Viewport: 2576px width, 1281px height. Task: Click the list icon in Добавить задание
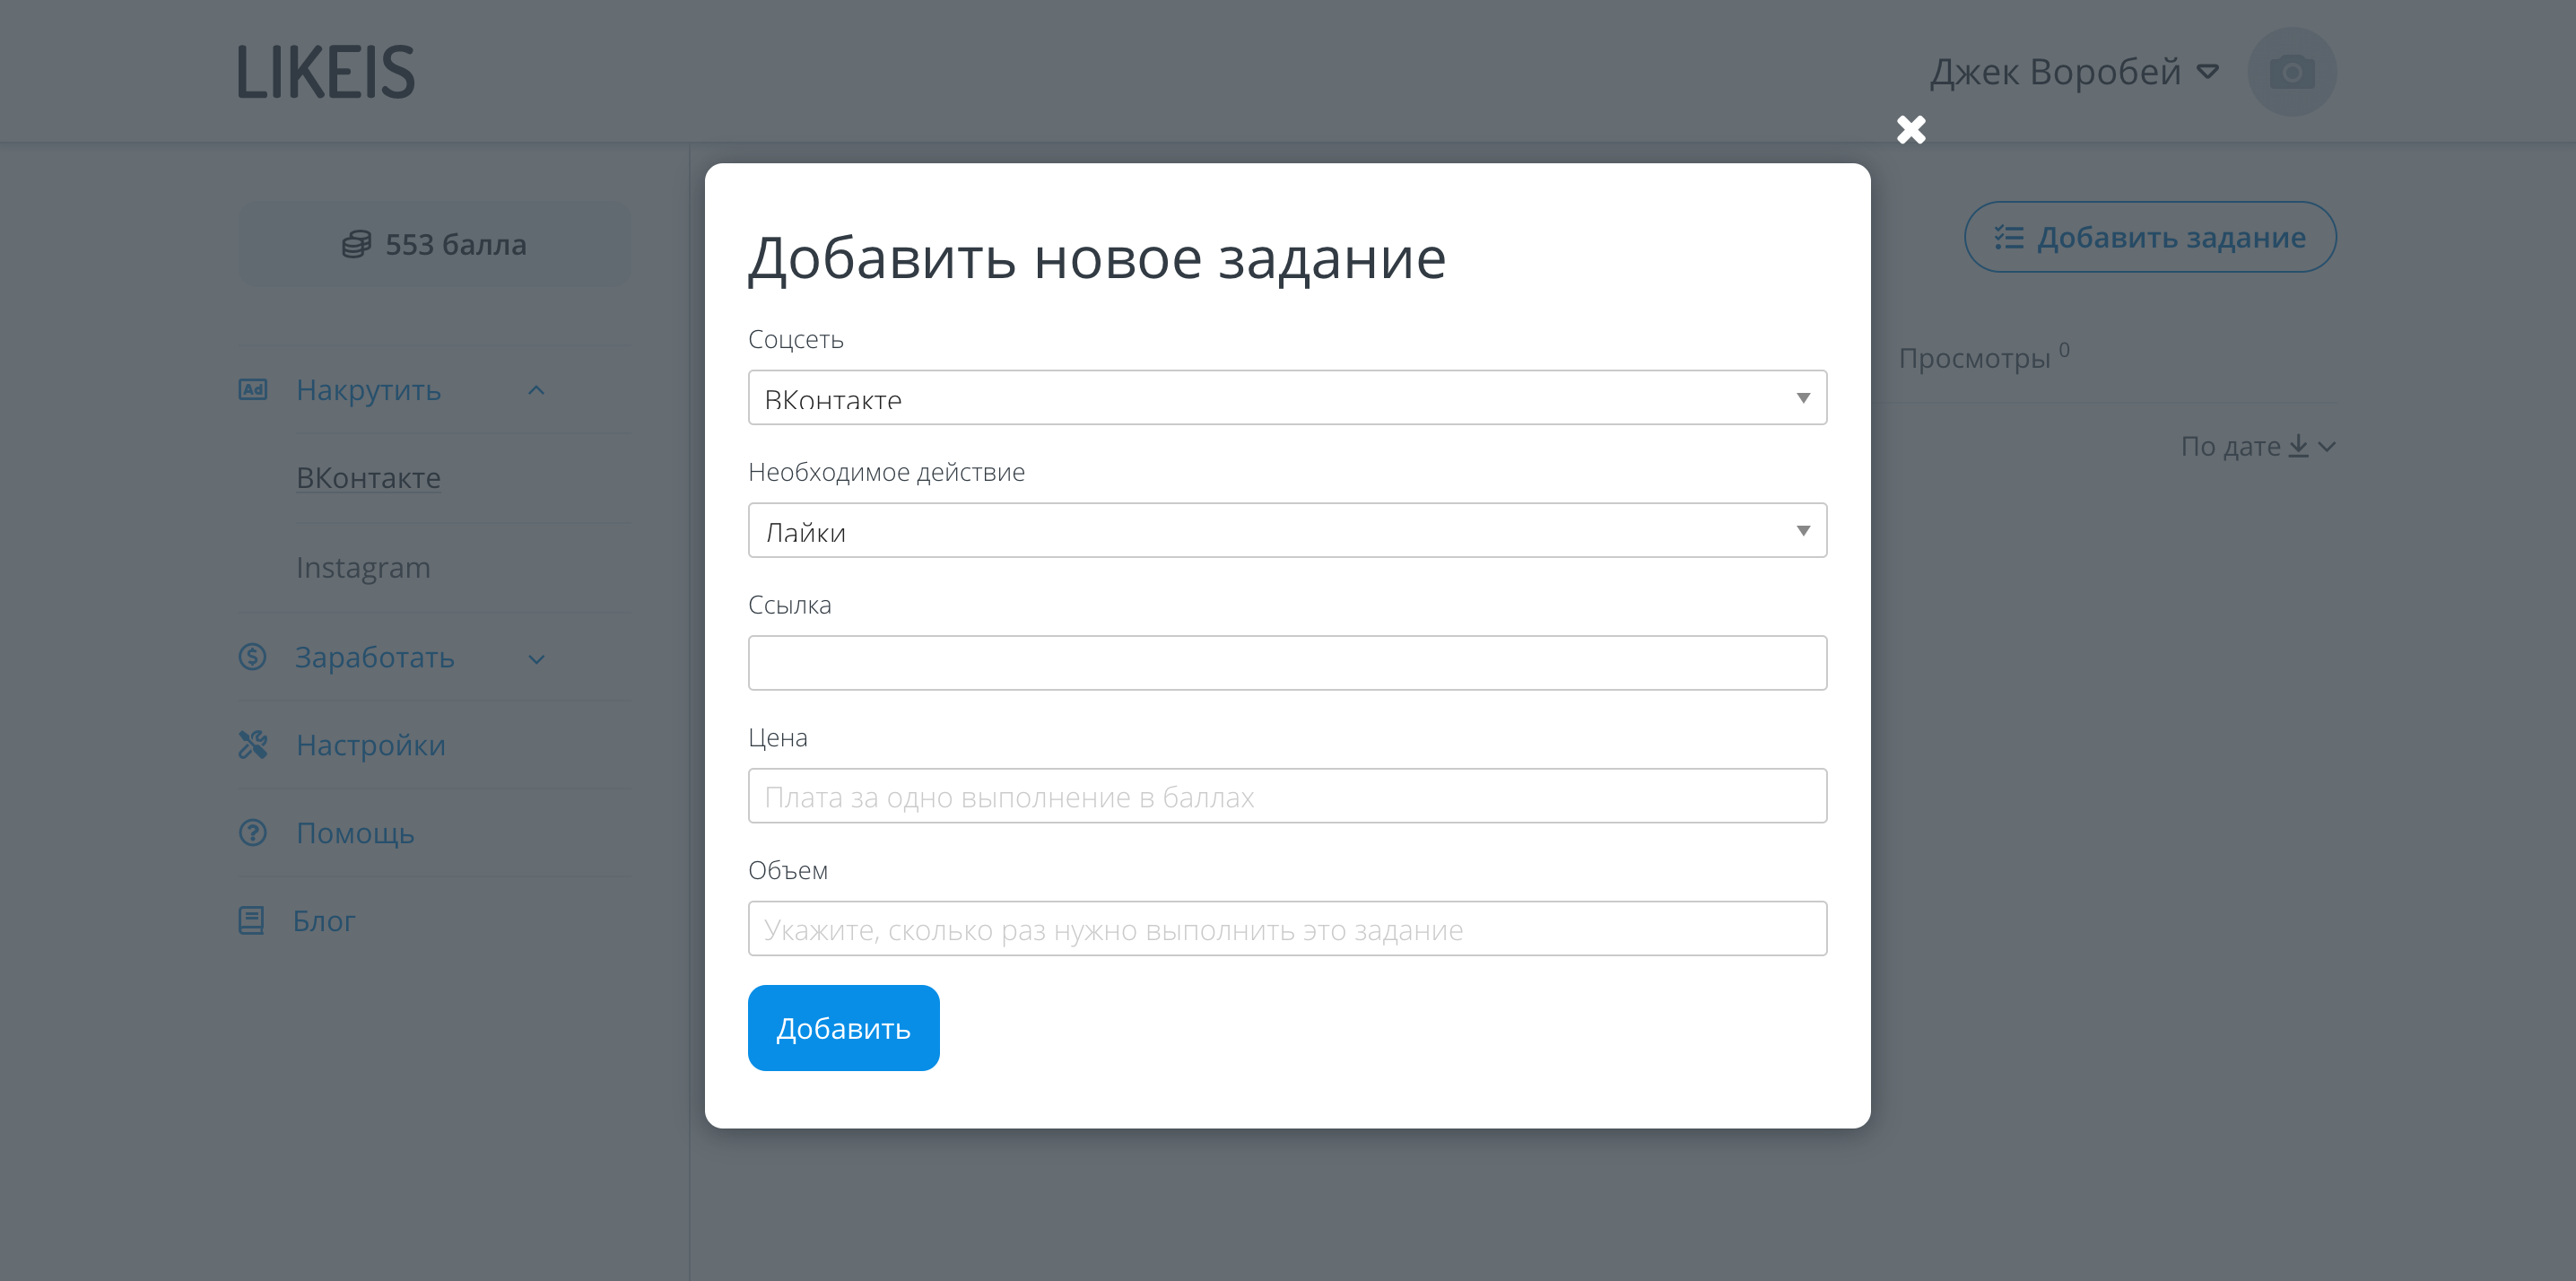tap(2008, 237)
